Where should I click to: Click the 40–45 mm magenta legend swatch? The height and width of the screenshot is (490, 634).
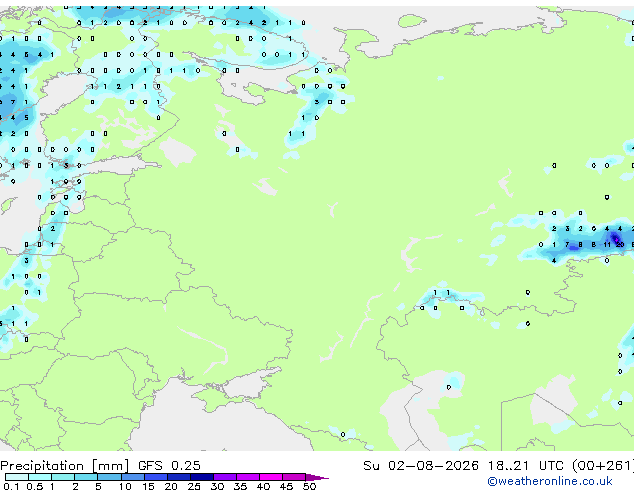pyautogui.click(x=271, y=477)
